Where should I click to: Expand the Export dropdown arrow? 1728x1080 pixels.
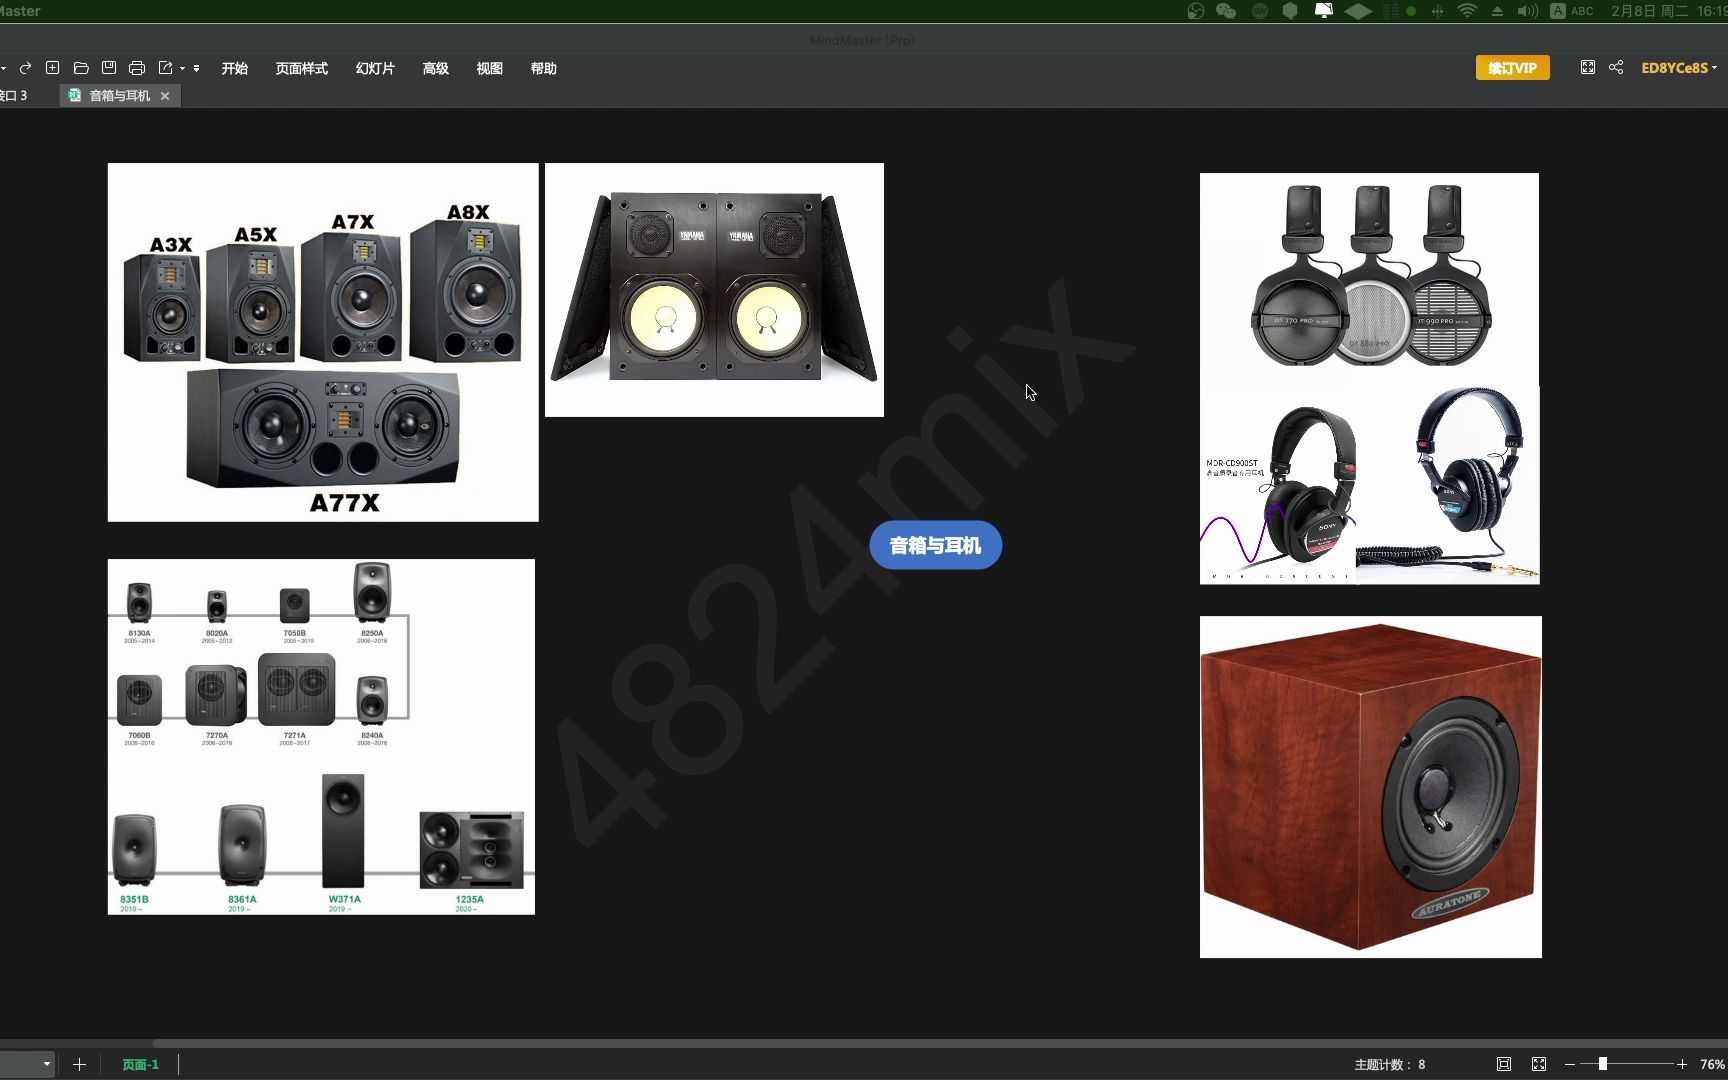(x=182, y=69)
